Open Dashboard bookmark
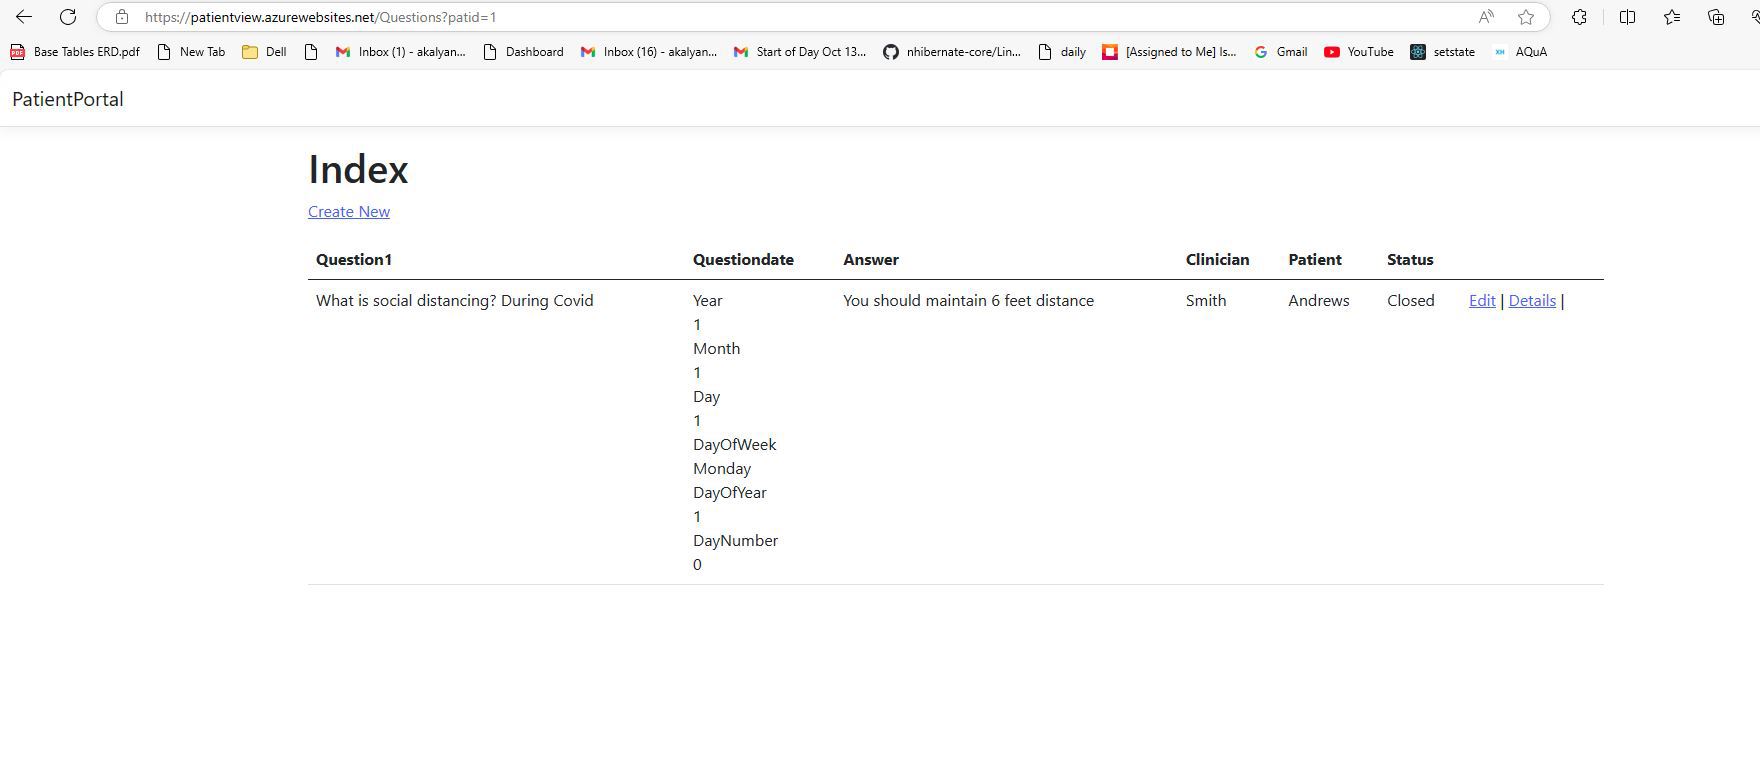Viewport: 1760px width, 783px height. pos(523,52)
